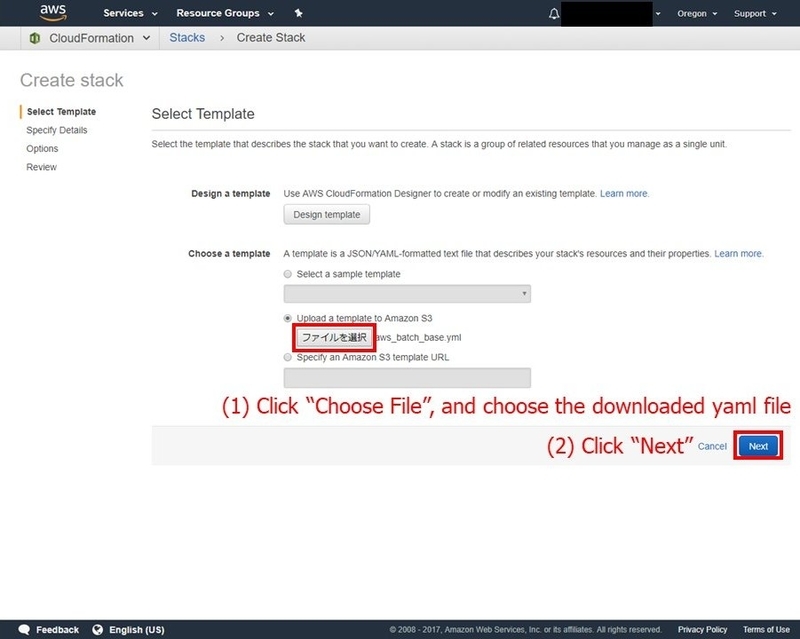
Task: Go to the Stacks breadcrumb link
Action: (x=187, y=38)
